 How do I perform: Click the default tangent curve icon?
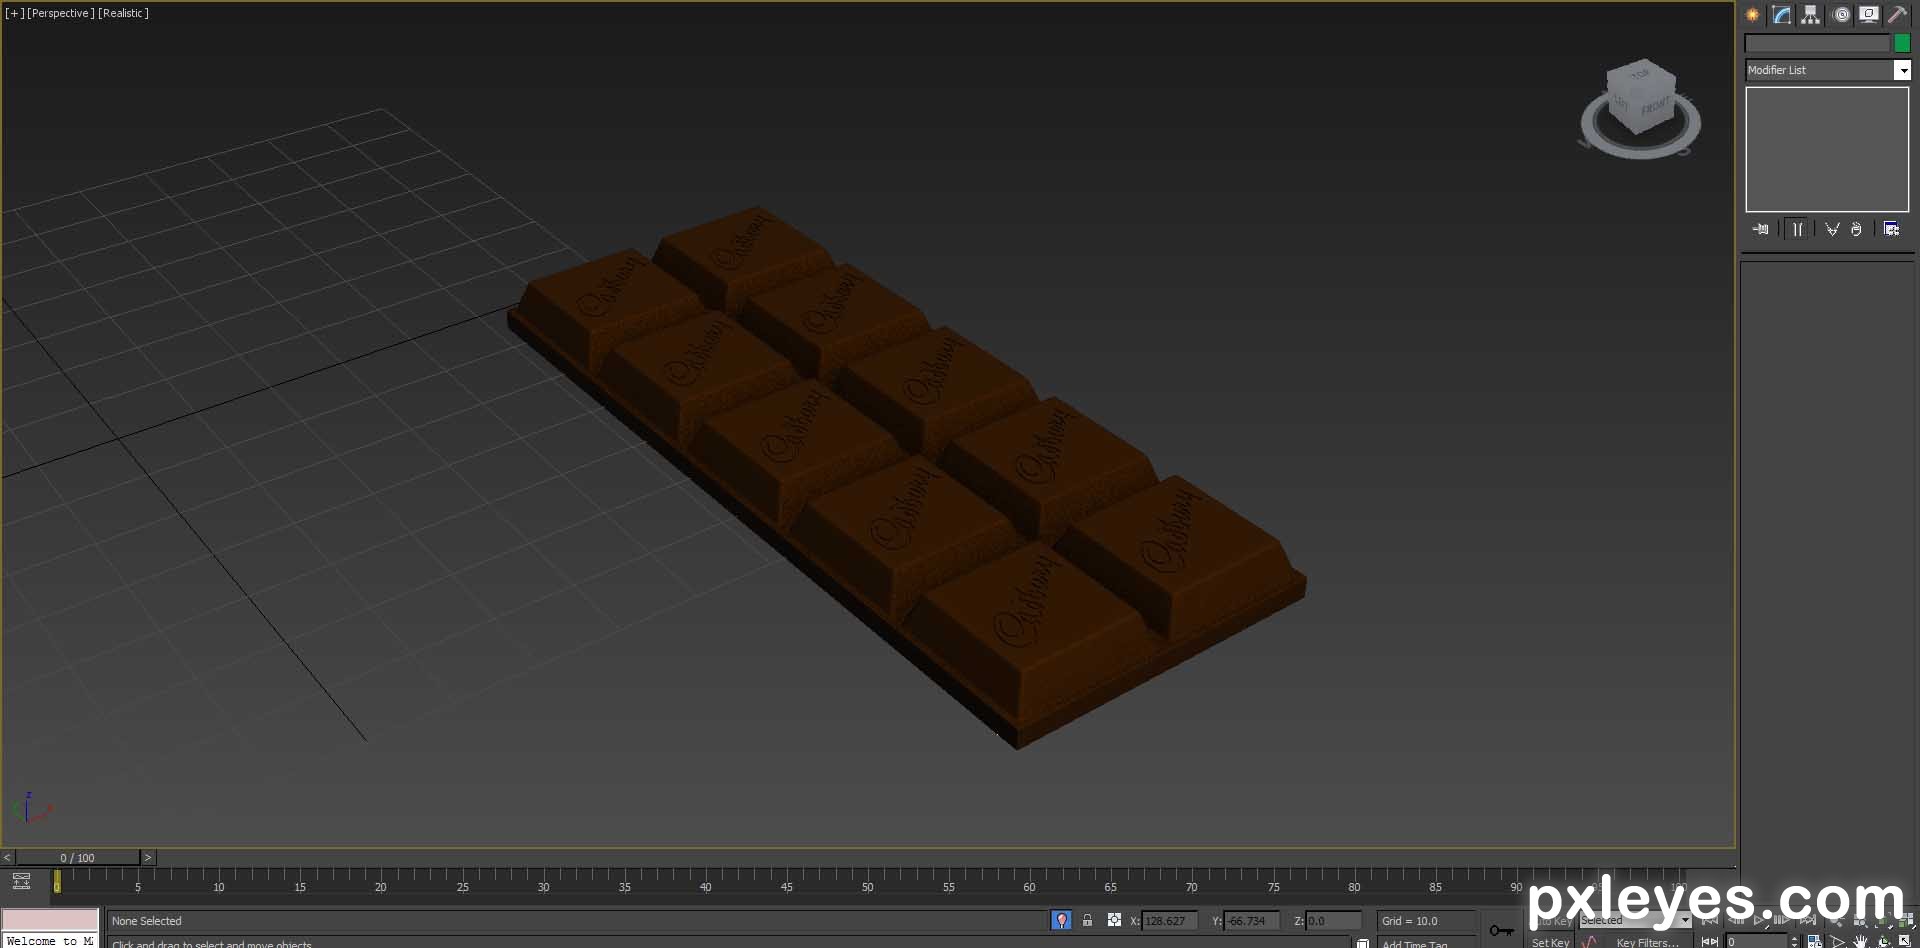click(1590, 942)
